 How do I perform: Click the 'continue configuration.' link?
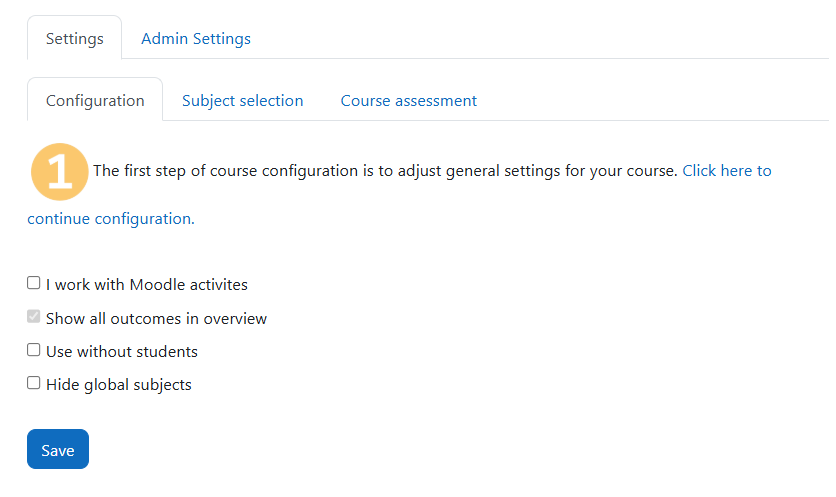tap(111, 219)
